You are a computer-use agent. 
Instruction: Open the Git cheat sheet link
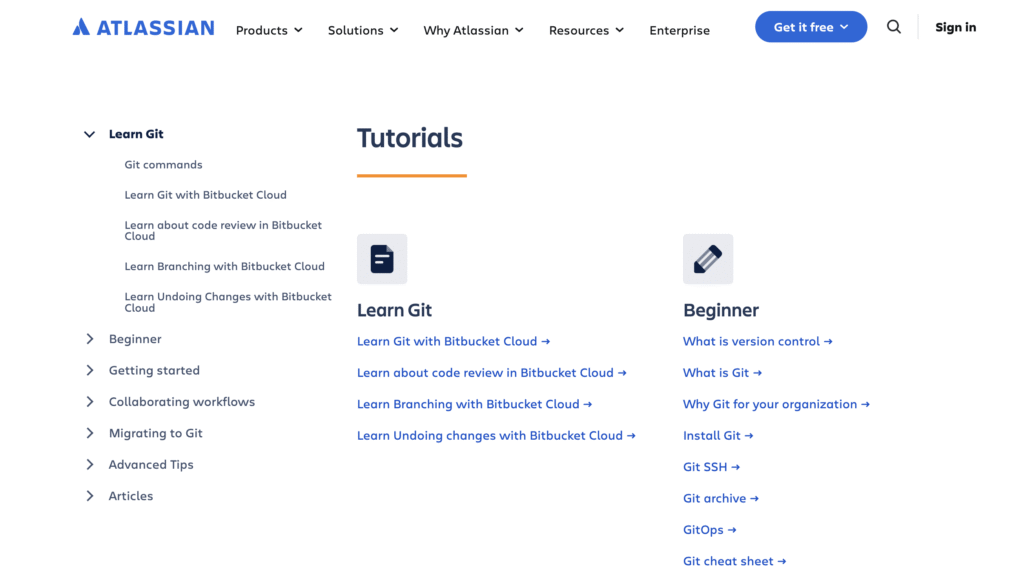(x=734, y=560)
